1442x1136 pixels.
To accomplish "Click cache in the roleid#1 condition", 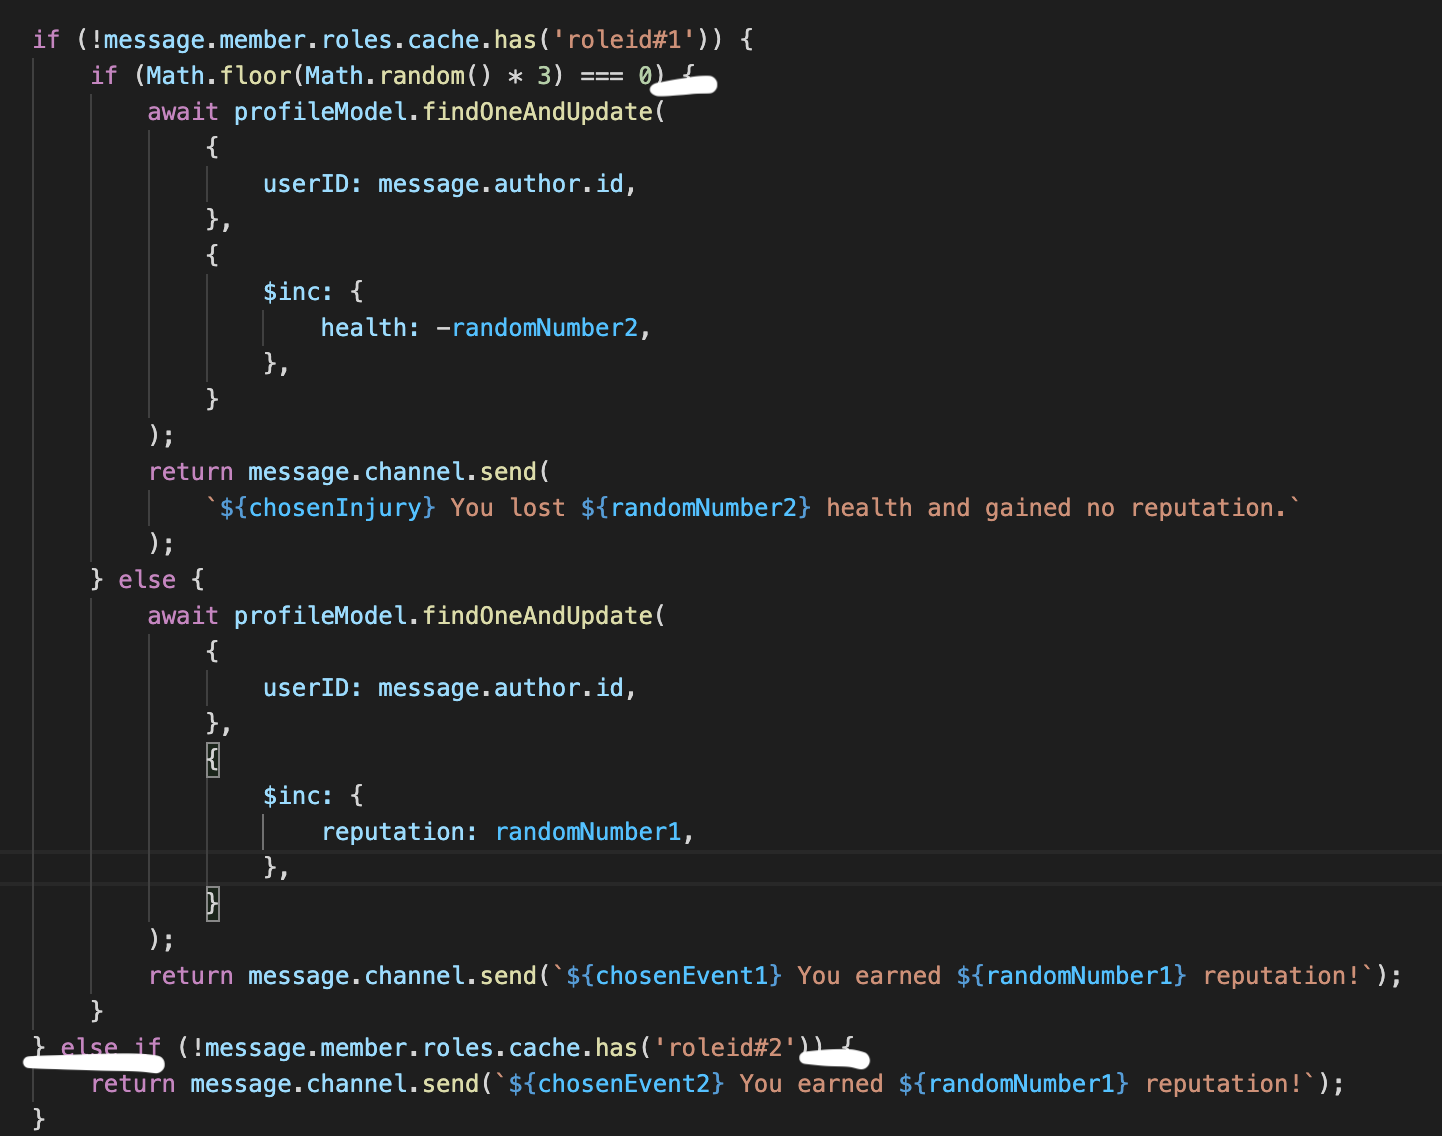I will tap(443, 40).
